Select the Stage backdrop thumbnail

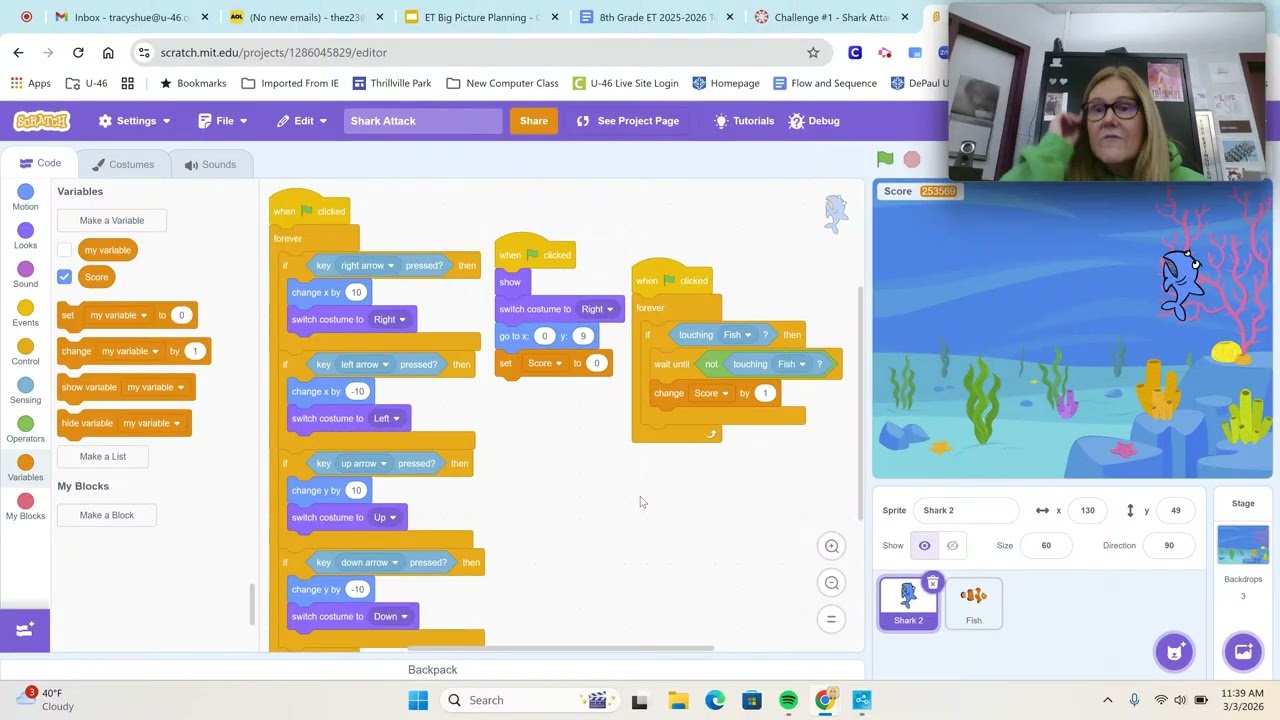click(x=1243, y=545)
